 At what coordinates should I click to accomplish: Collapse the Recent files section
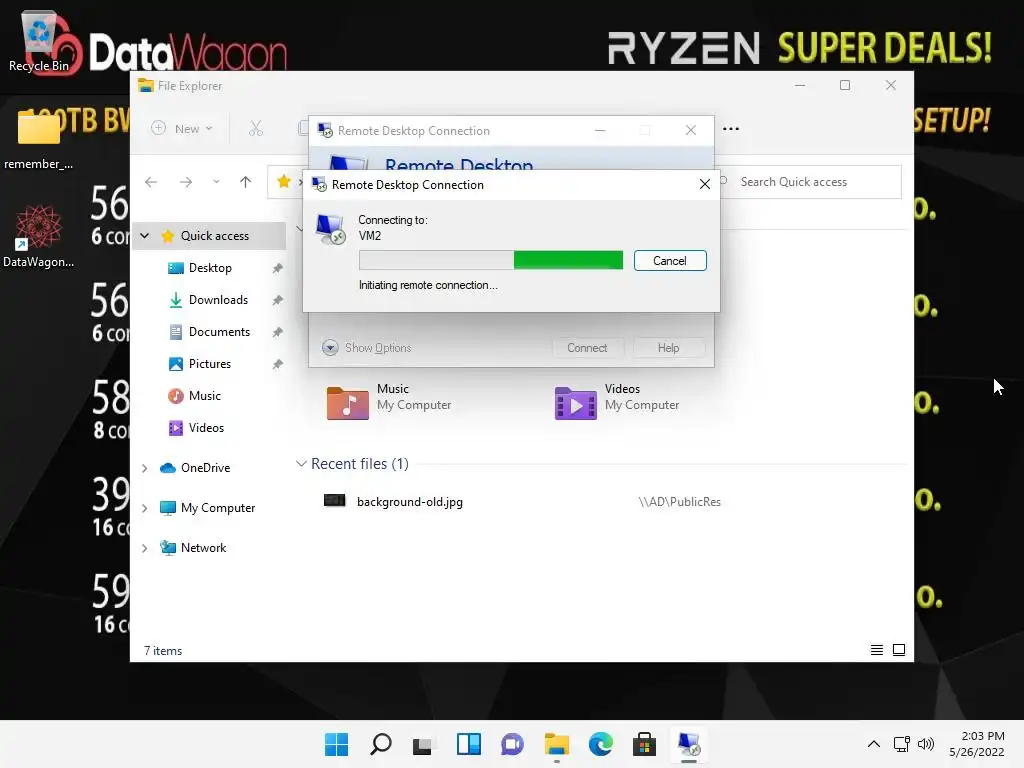click(x=301, y=464)
